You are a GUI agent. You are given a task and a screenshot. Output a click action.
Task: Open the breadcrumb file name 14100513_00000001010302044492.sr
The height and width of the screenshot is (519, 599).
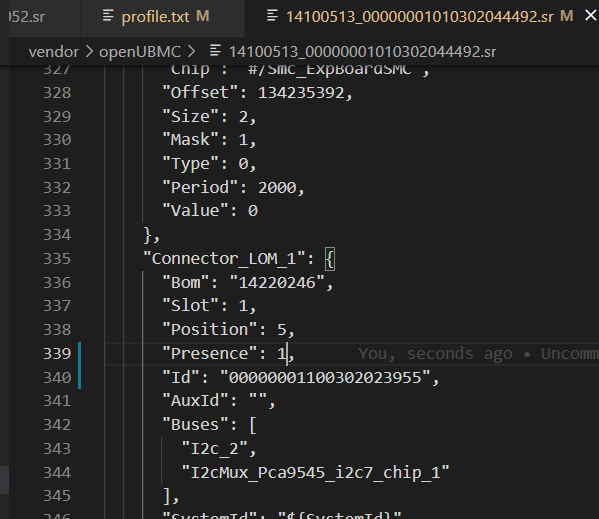362,52
